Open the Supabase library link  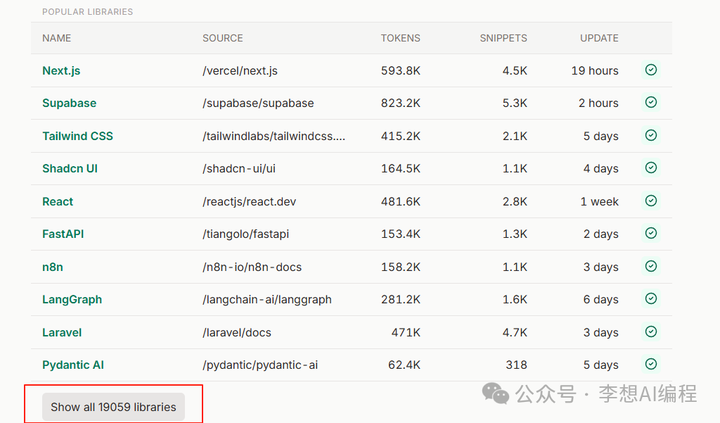[69, 103]
